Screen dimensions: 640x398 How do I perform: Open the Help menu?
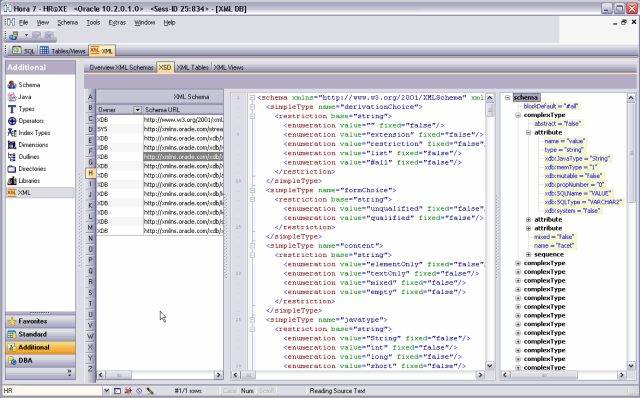[x=169, y=22]
